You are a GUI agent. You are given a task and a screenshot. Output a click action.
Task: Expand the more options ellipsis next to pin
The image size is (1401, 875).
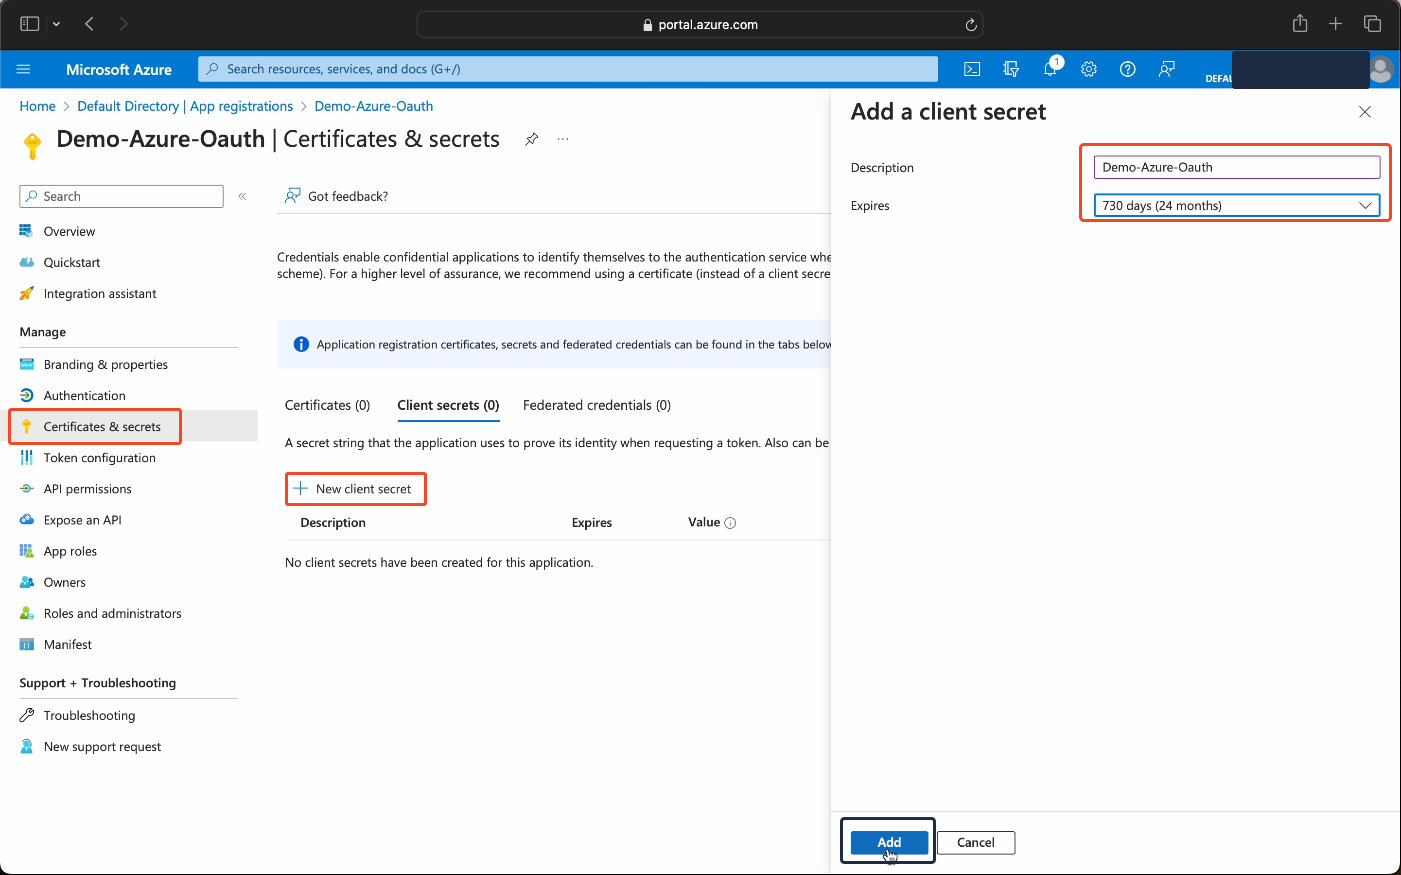[x=562, y=139]
